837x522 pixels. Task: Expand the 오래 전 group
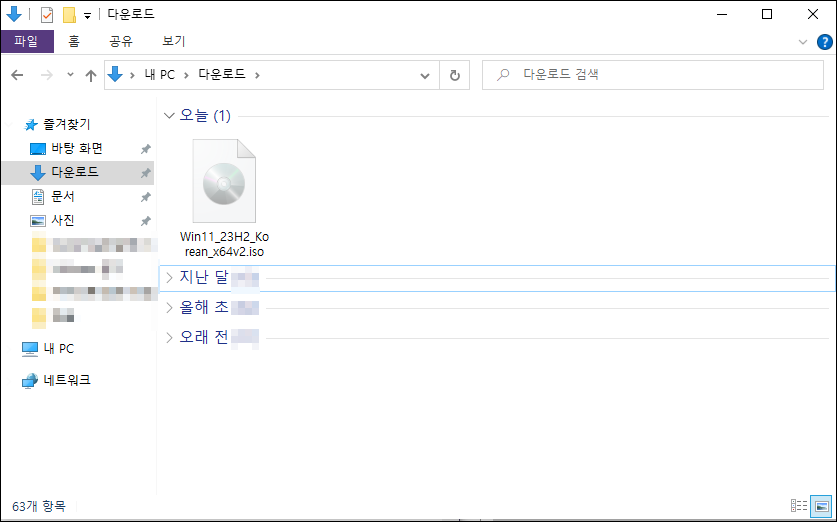point(169,337)
